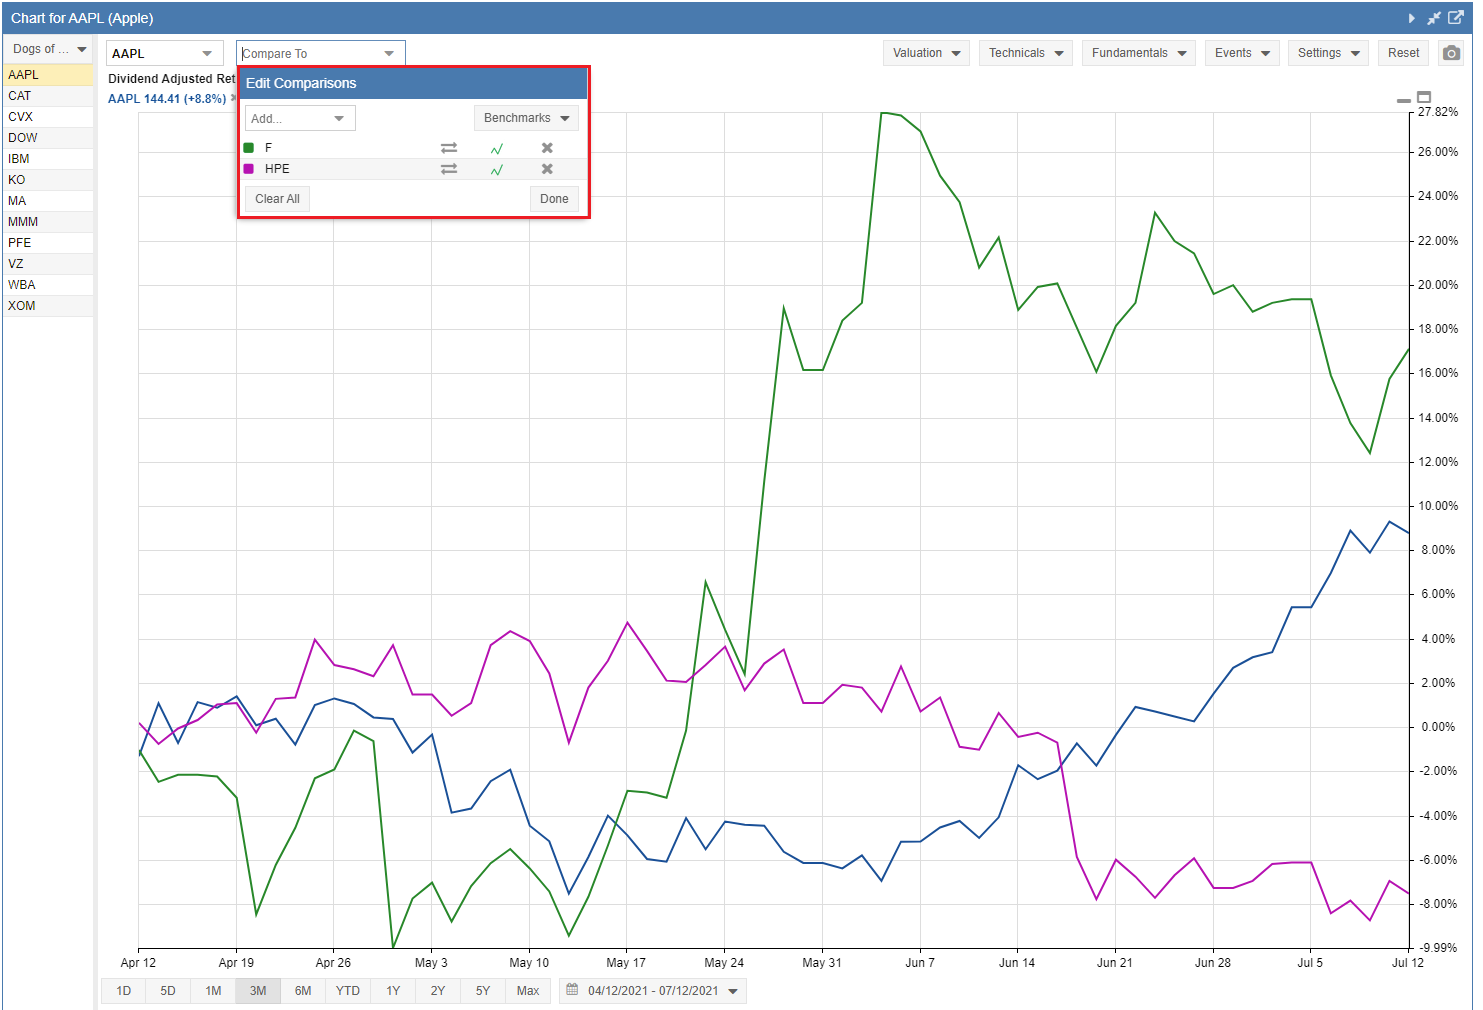The height and width of the screenshot is (1010, 1483).
Task: Select the 5Y time range
Action: [483, 991]
